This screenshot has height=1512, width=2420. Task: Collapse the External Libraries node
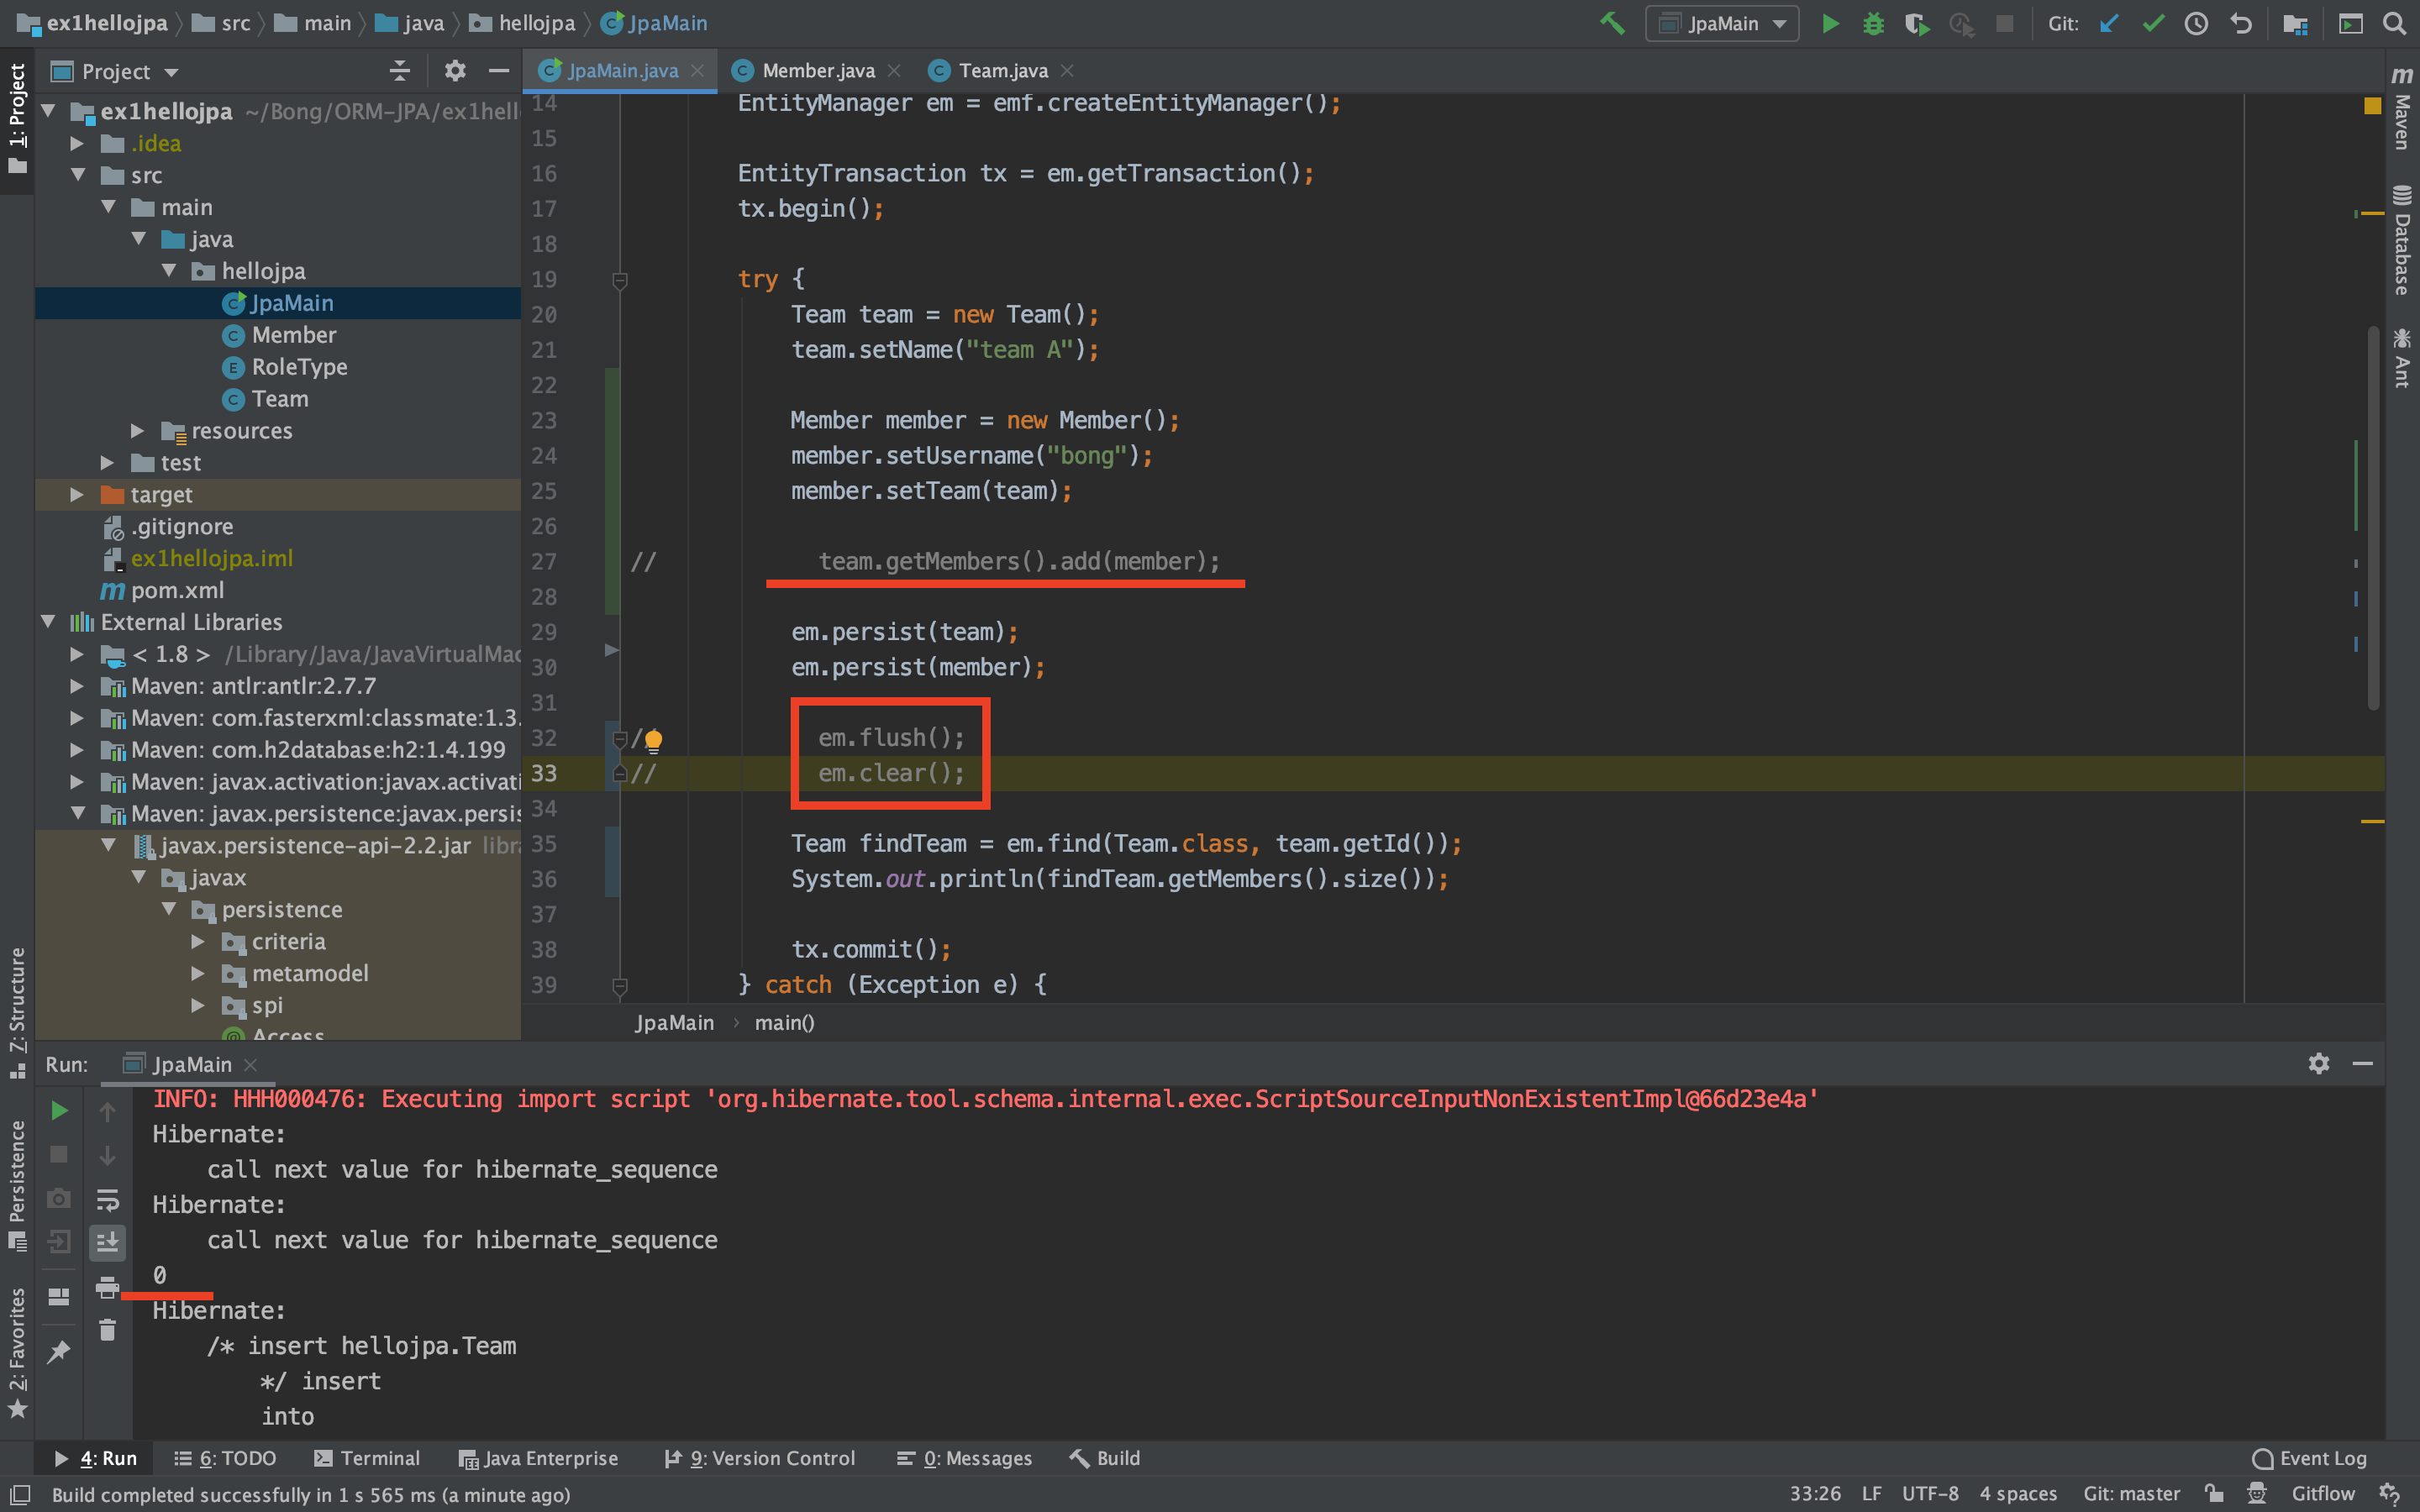(x=48, y=622)
